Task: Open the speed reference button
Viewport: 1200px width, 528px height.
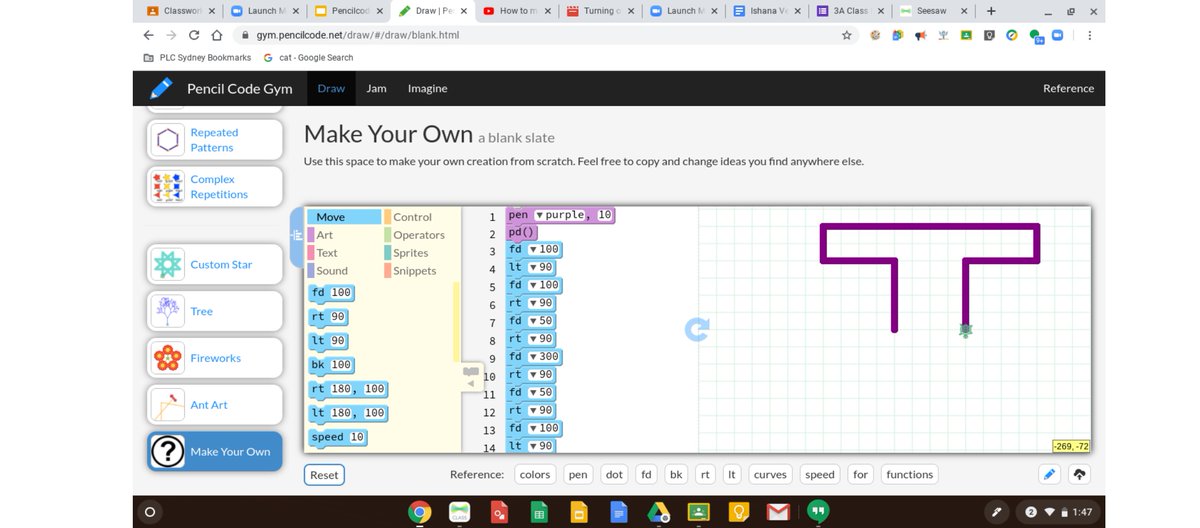Action: [820, 475]
